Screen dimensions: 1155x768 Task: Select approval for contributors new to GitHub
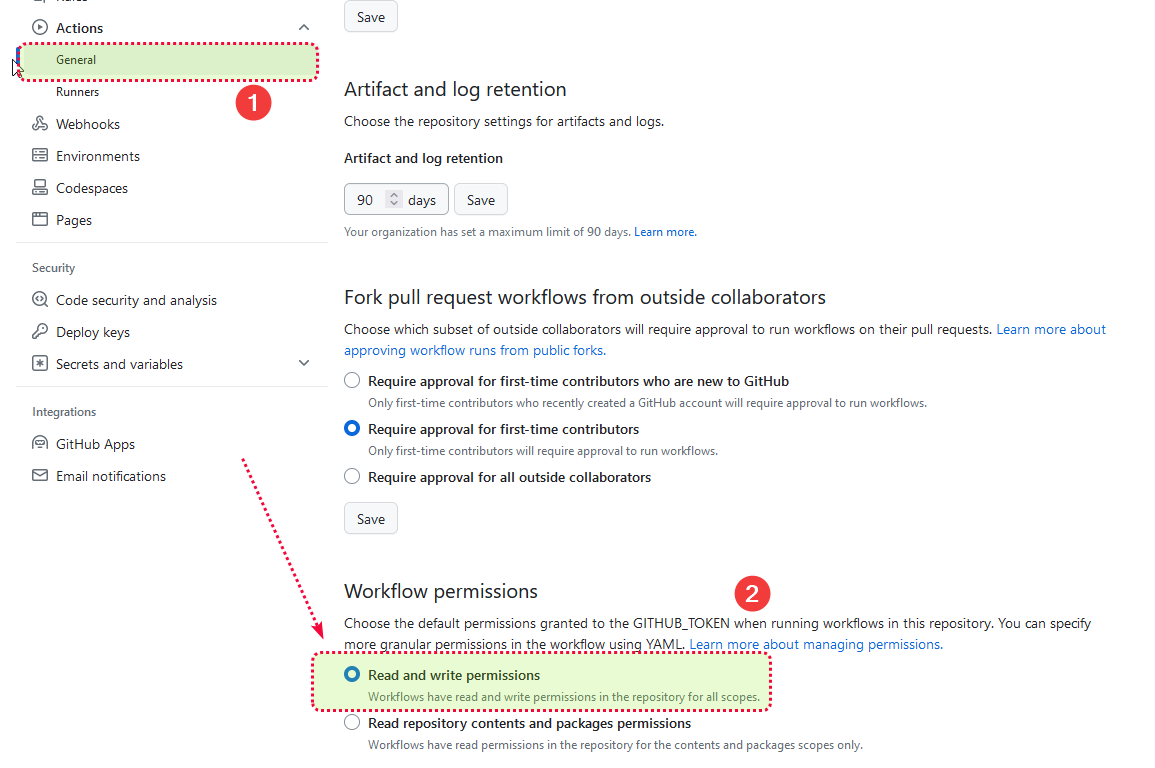[x=352, y=381]
